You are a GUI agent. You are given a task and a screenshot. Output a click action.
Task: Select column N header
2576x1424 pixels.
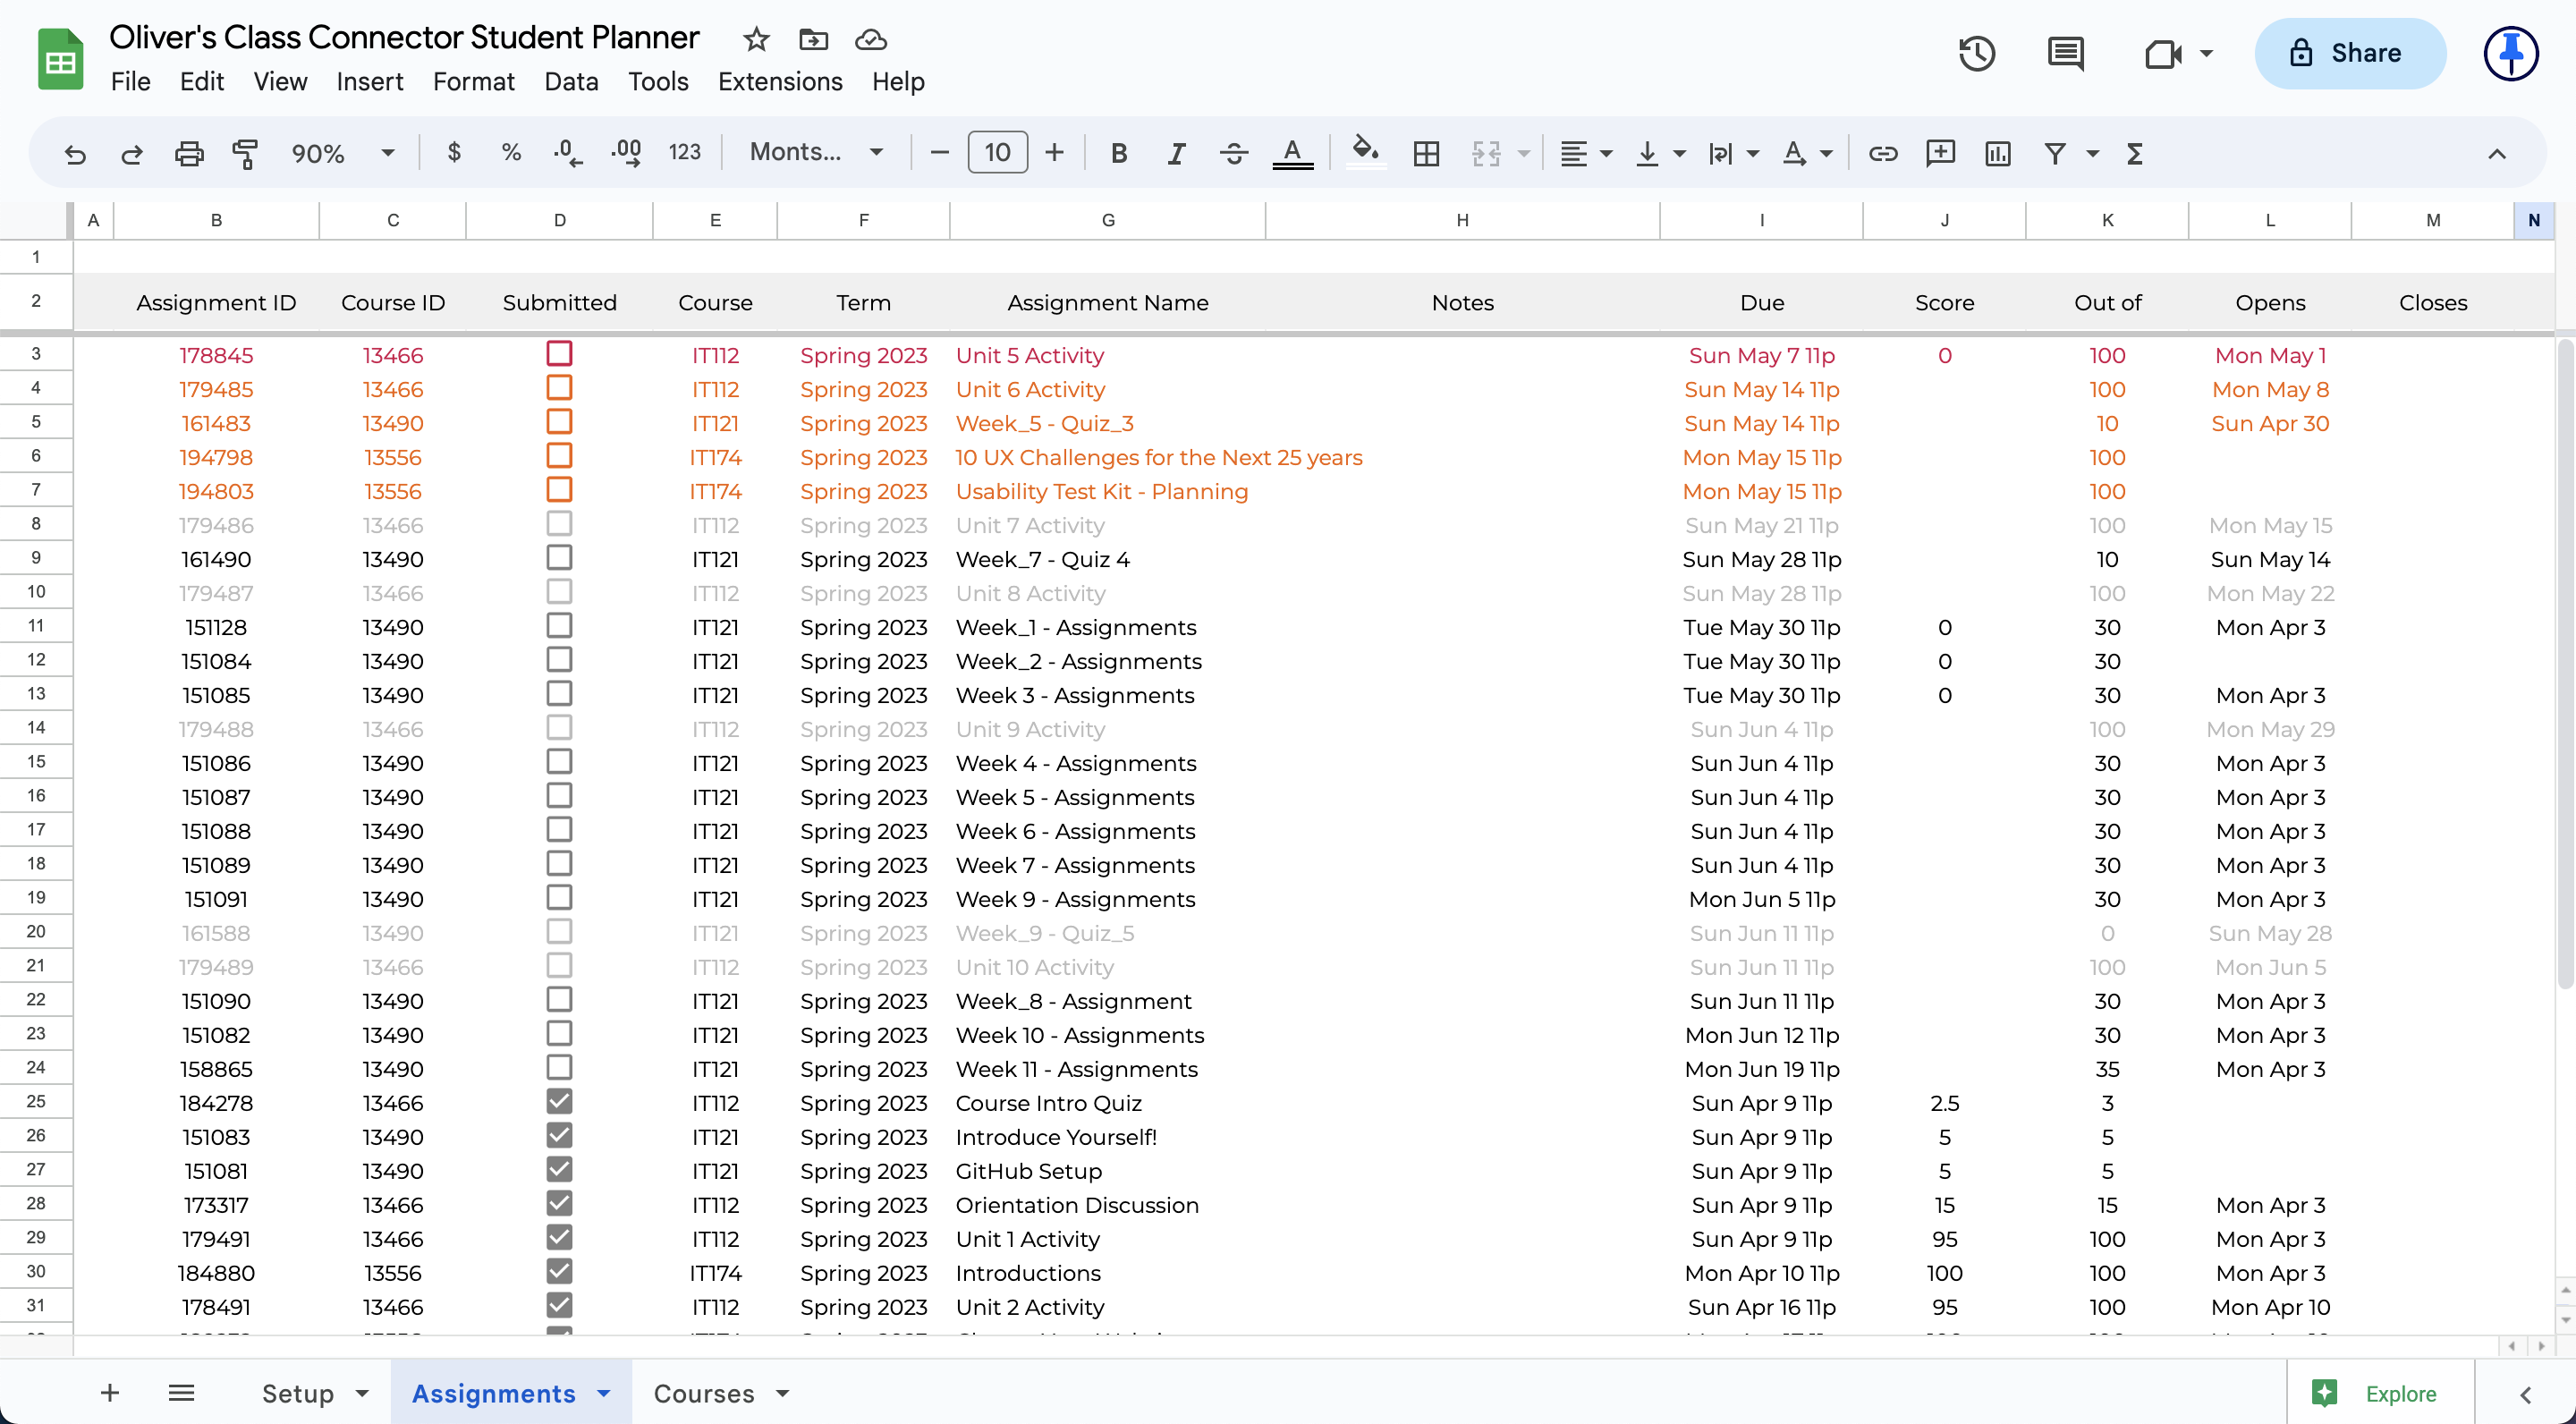pos(2533,220)
